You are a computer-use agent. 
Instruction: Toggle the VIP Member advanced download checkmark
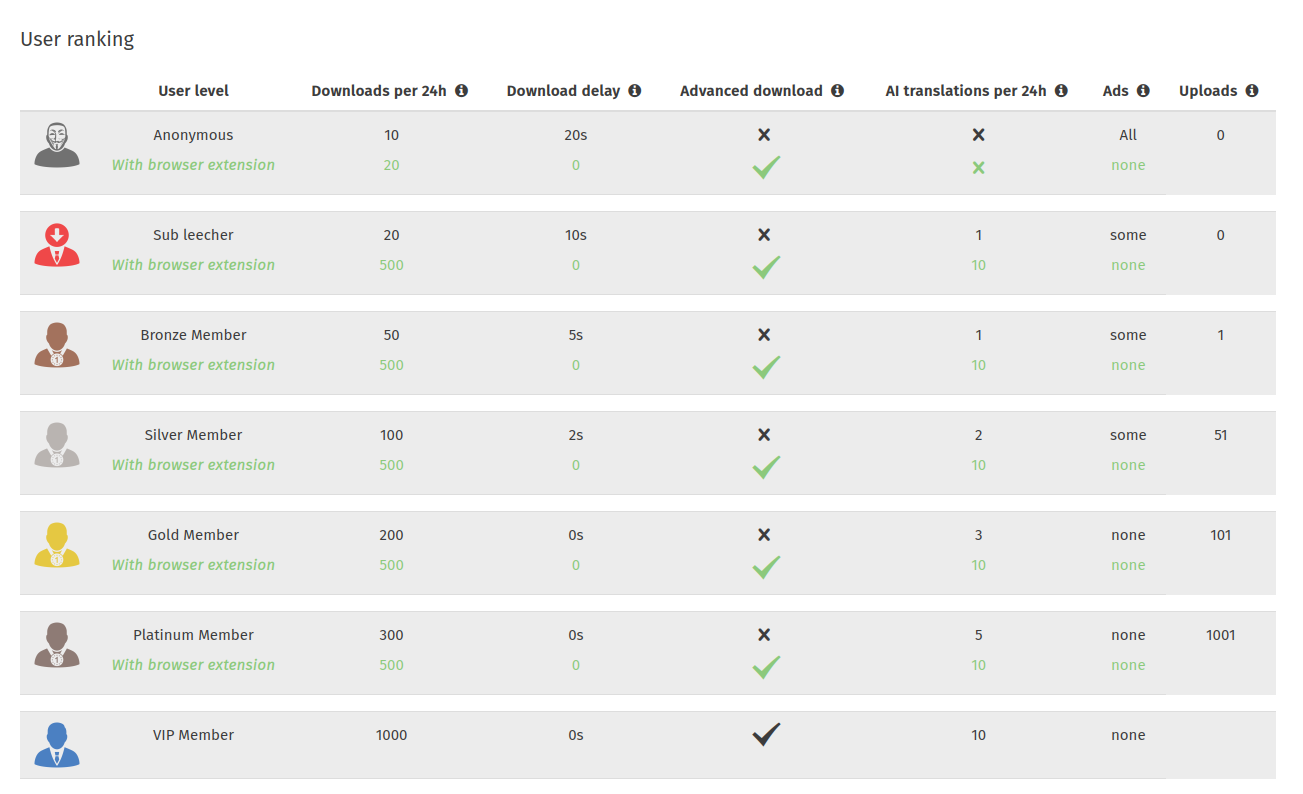pos(765,733)
